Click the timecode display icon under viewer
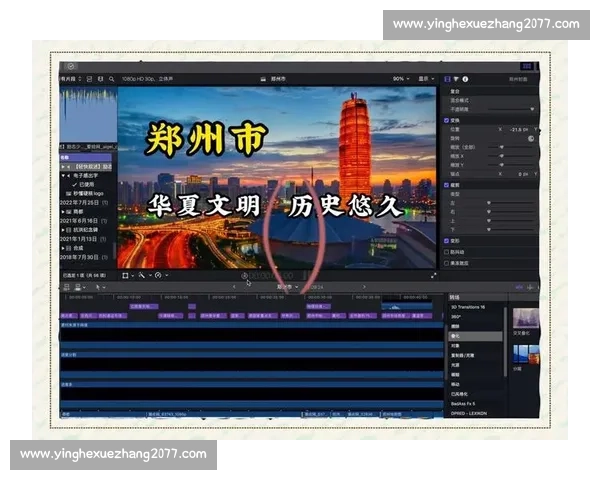 coord(244,276)
